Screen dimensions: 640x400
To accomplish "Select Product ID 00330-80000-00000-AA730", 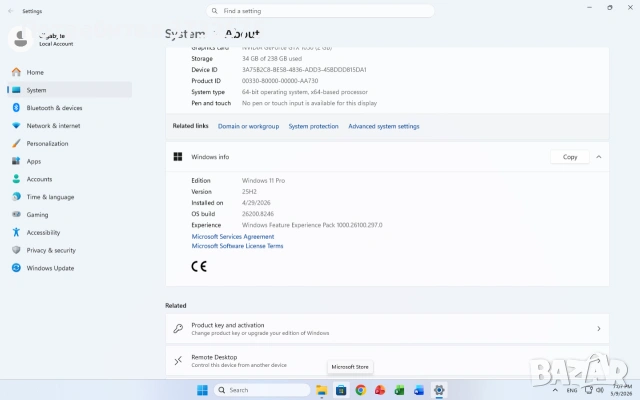I will (280, 80).
